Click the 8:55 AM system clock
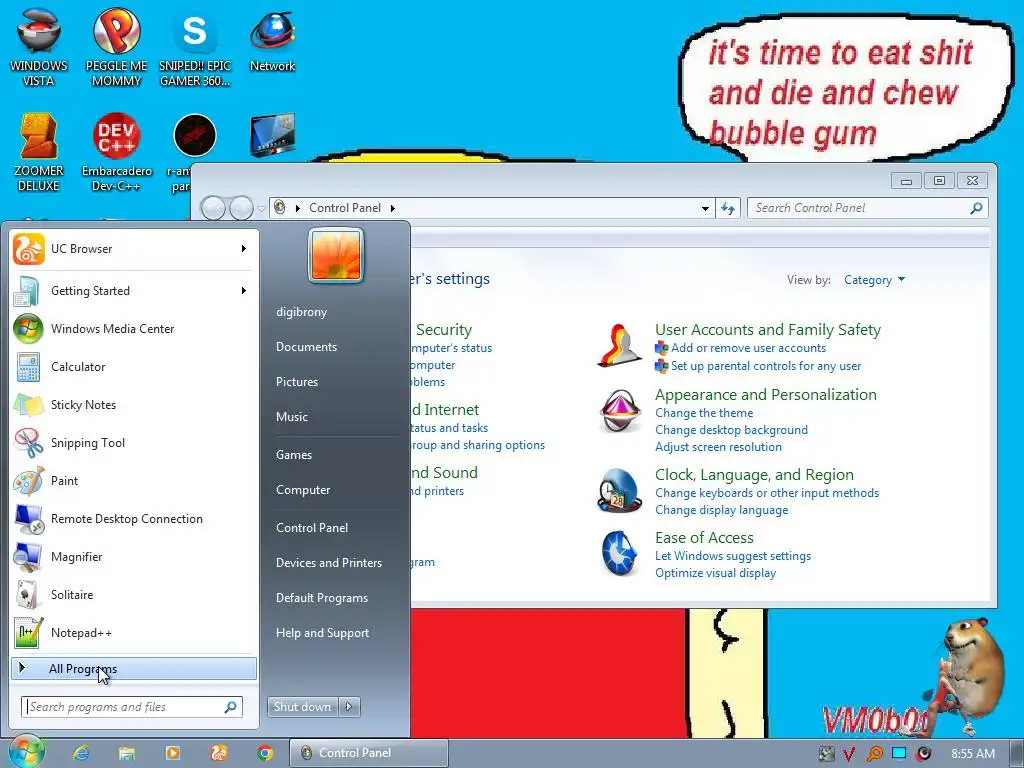 (x=973, y=754)
